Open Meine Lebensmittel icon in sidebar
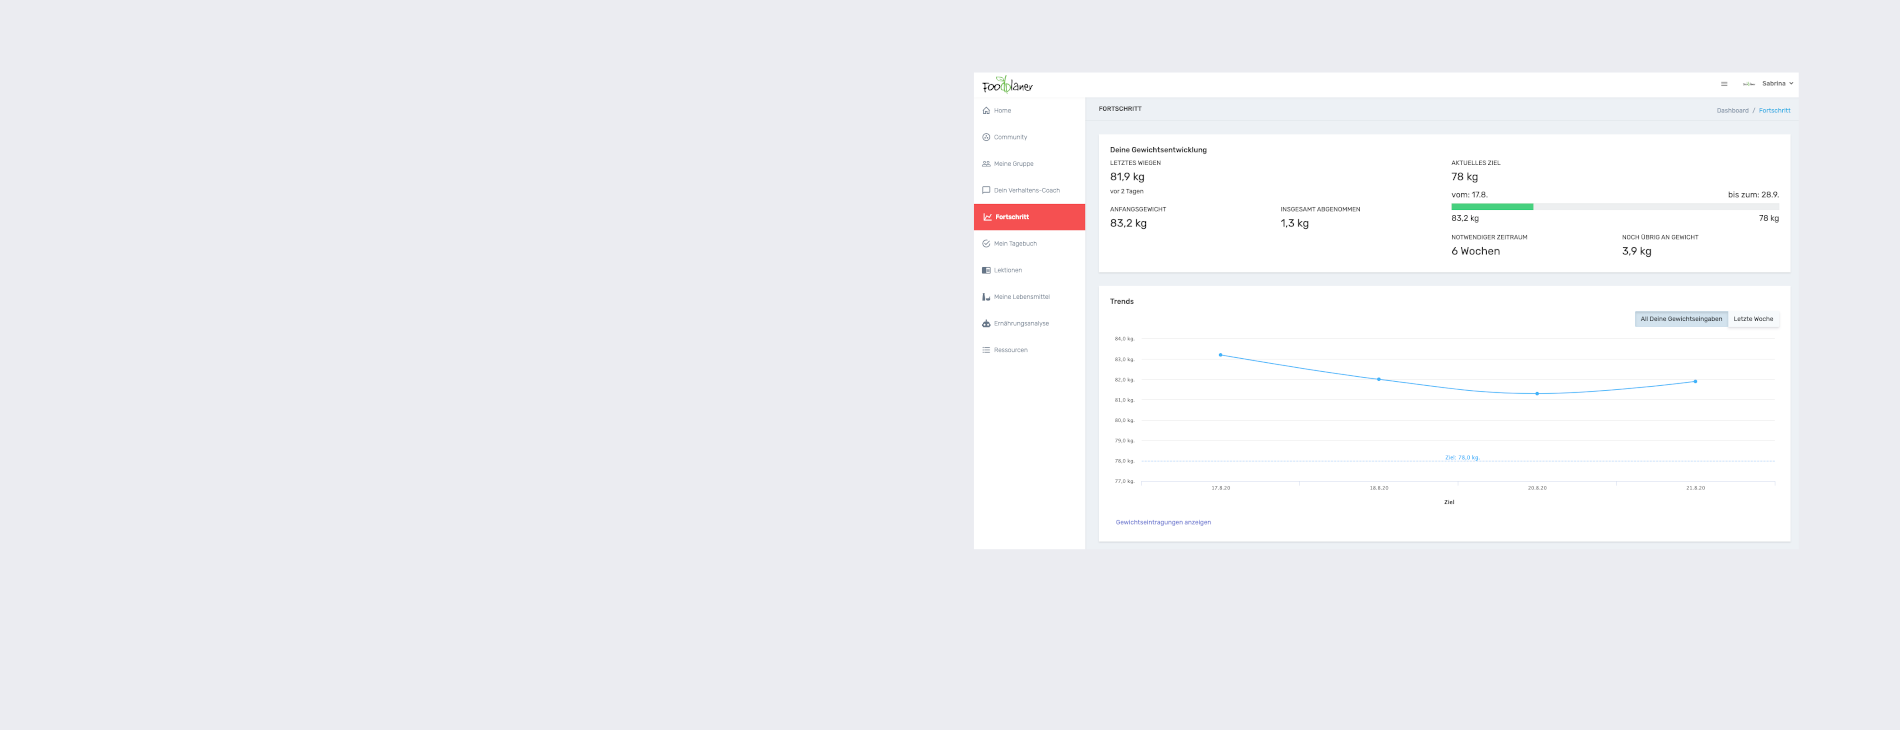This screenshot has height=730, width=1900. (x=986, y=297)
